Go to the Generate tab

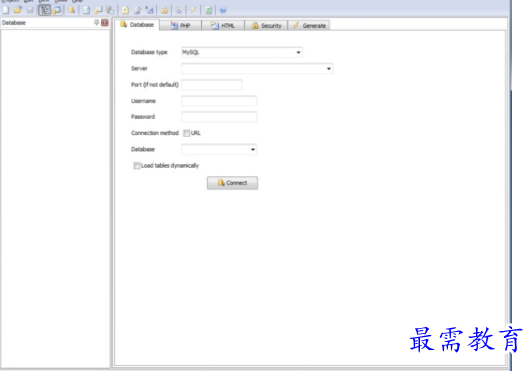click(309, 25)
